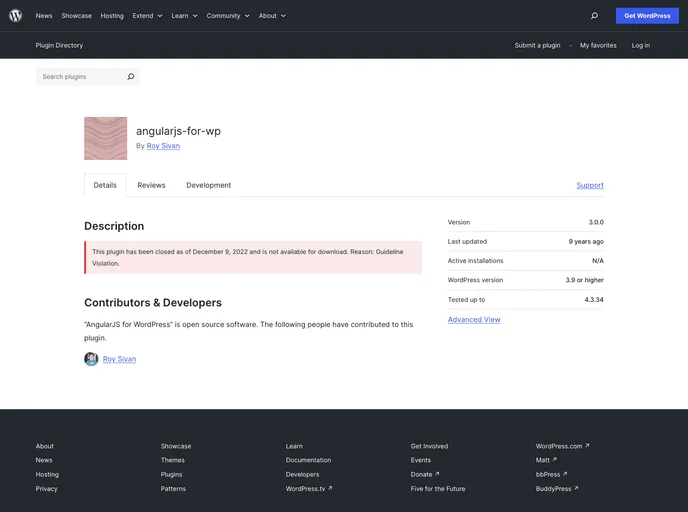Open My favorites link
The image size is (688, 512).
[598, 45]
